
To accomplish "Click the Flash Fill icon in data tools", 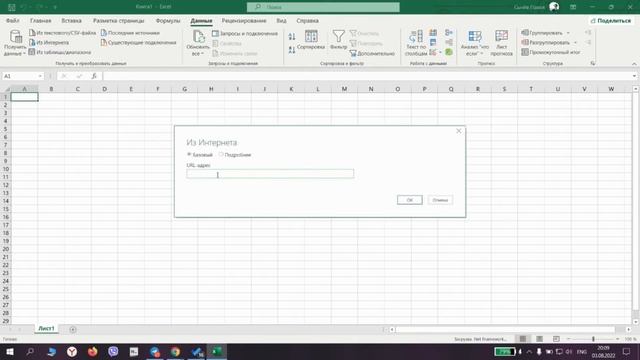I will tap(433, 33).
